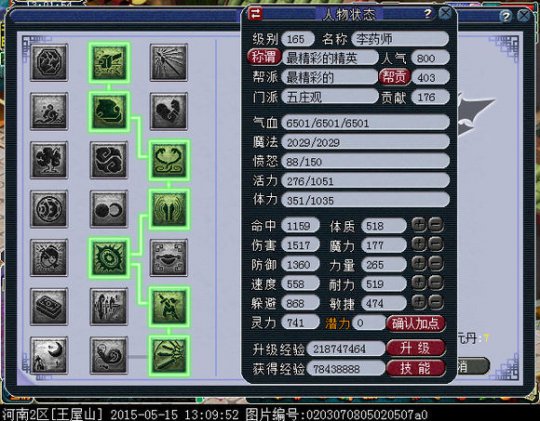Click the 门派 field showing 五庄观
The image size is (540, 421).
(x=330, y=97)
